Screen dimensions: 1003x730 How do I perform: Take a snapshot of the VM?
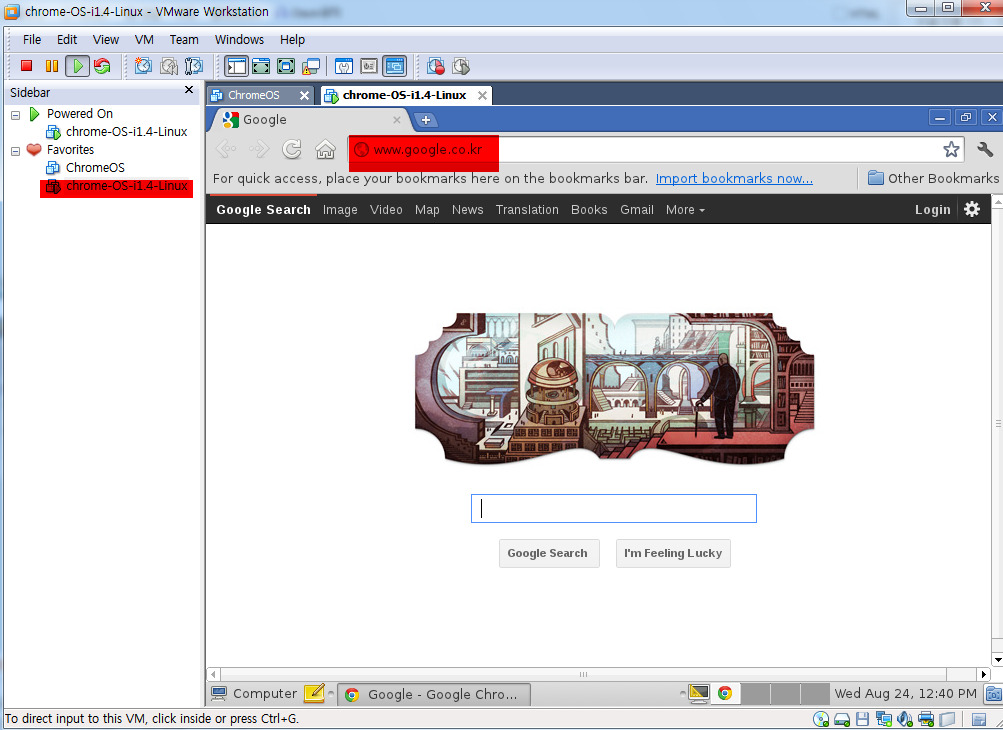click(x=143, y=66)
